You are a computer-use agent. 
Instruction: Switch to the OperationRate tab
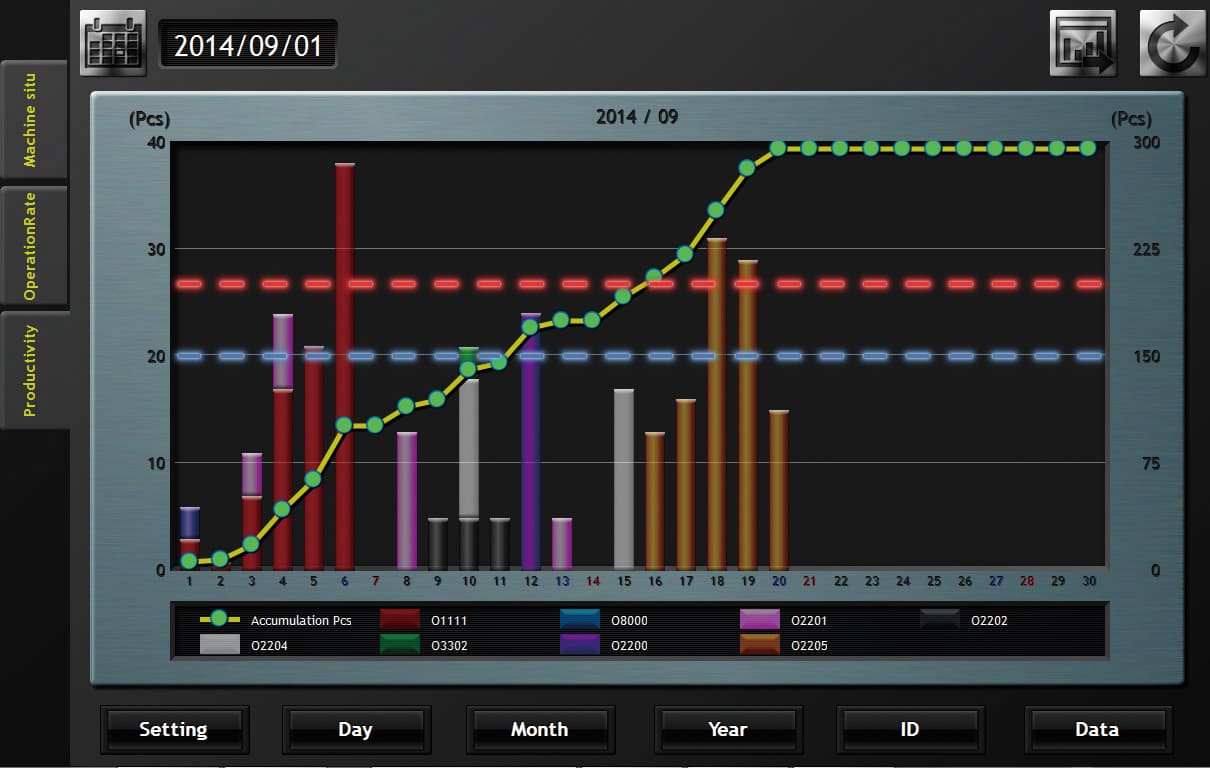click(x=33, y=245)
